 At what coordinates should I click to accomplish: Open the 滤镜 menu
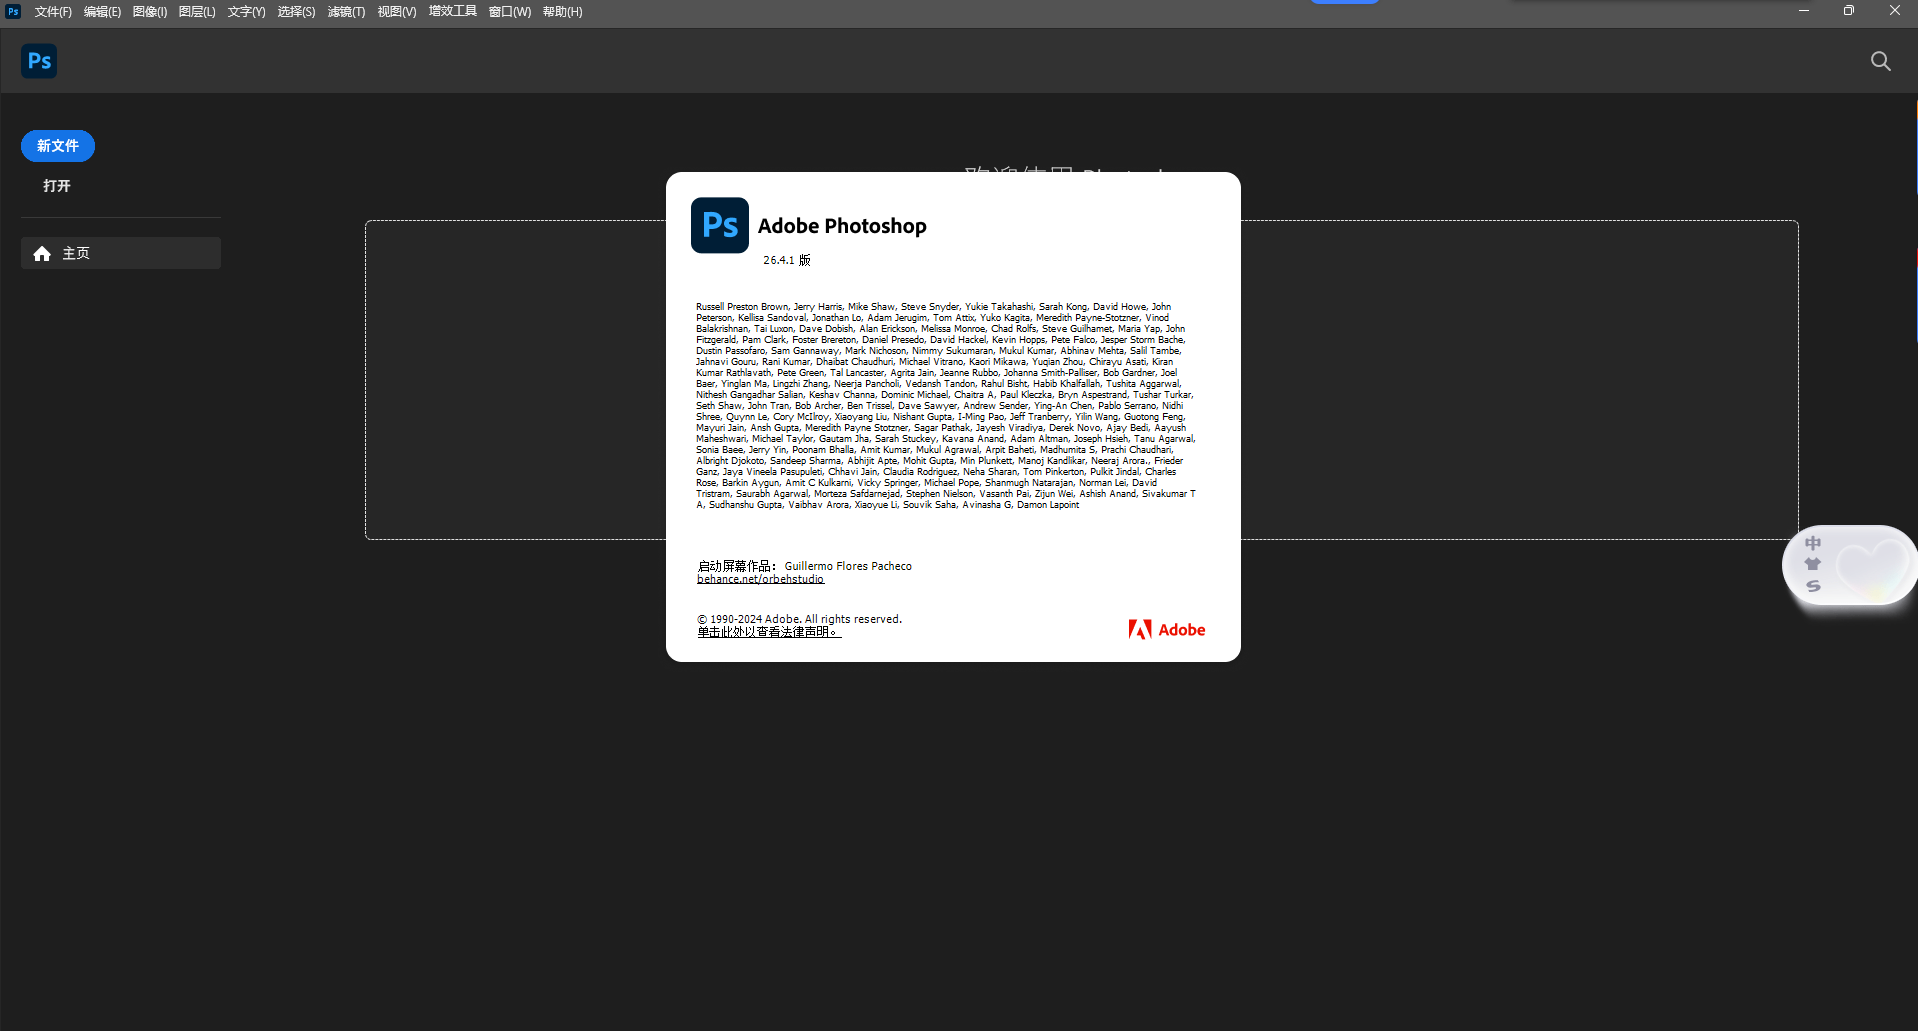pos(345,11)
